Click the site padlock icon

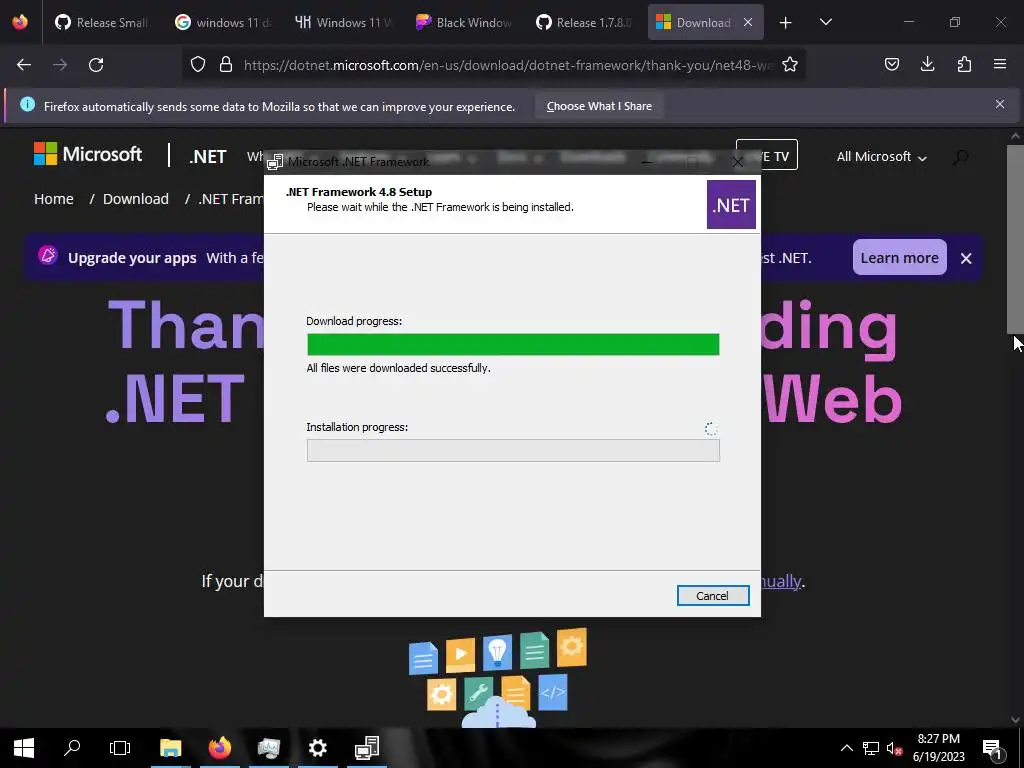click(x=226, y=64)
